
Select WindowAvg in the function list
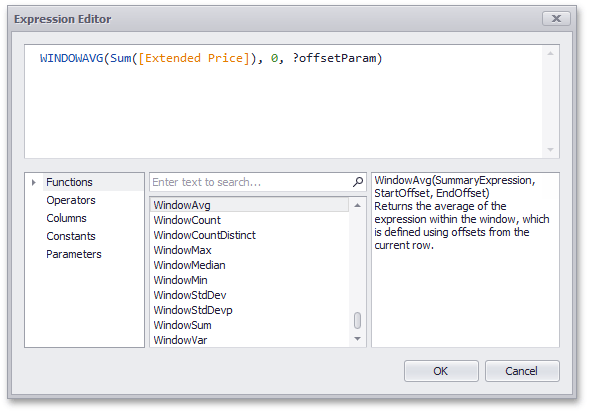coord(250,205)
